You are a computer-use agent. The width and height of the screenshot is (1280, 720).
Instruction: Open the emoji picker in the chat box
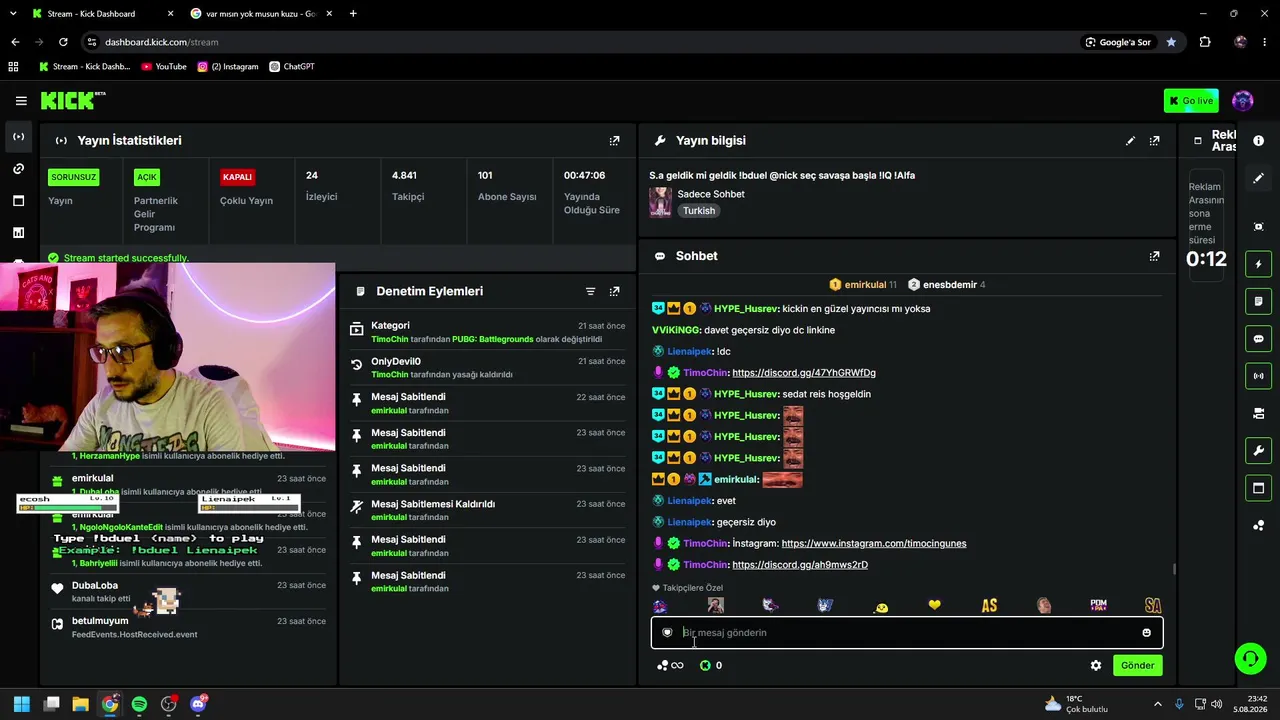click(1146, 633)
